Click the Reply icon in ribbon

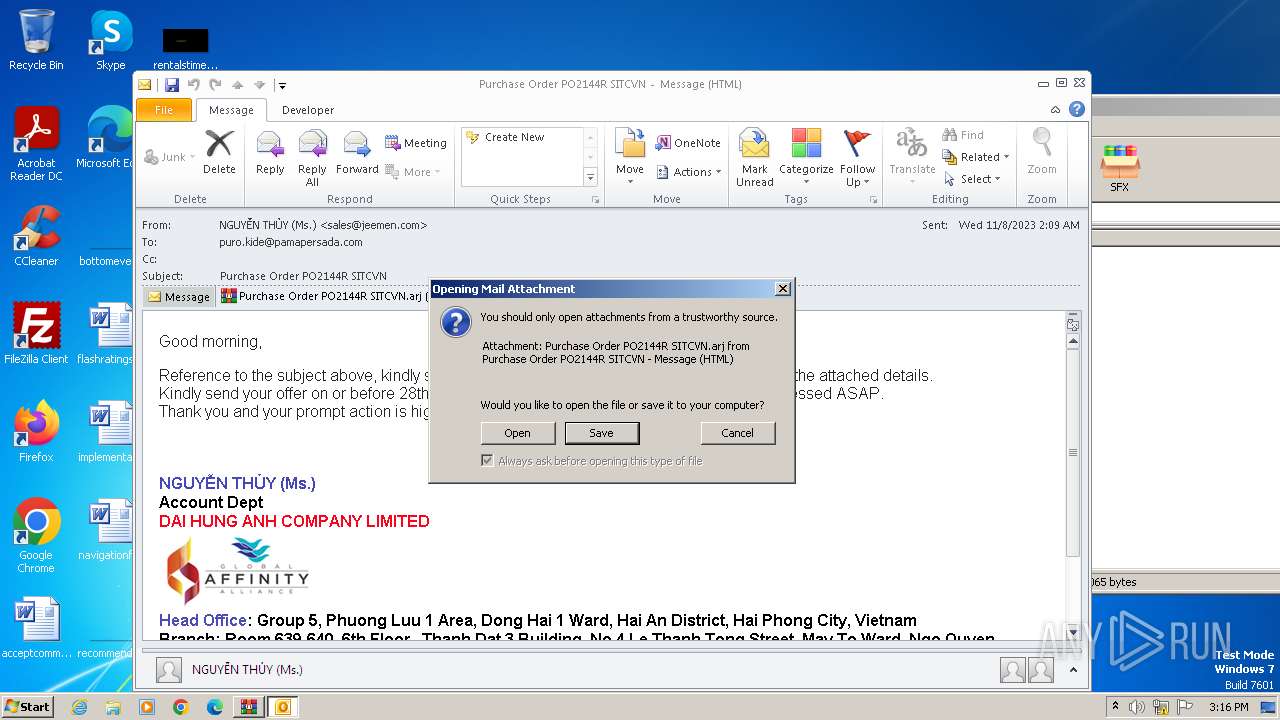270,152
